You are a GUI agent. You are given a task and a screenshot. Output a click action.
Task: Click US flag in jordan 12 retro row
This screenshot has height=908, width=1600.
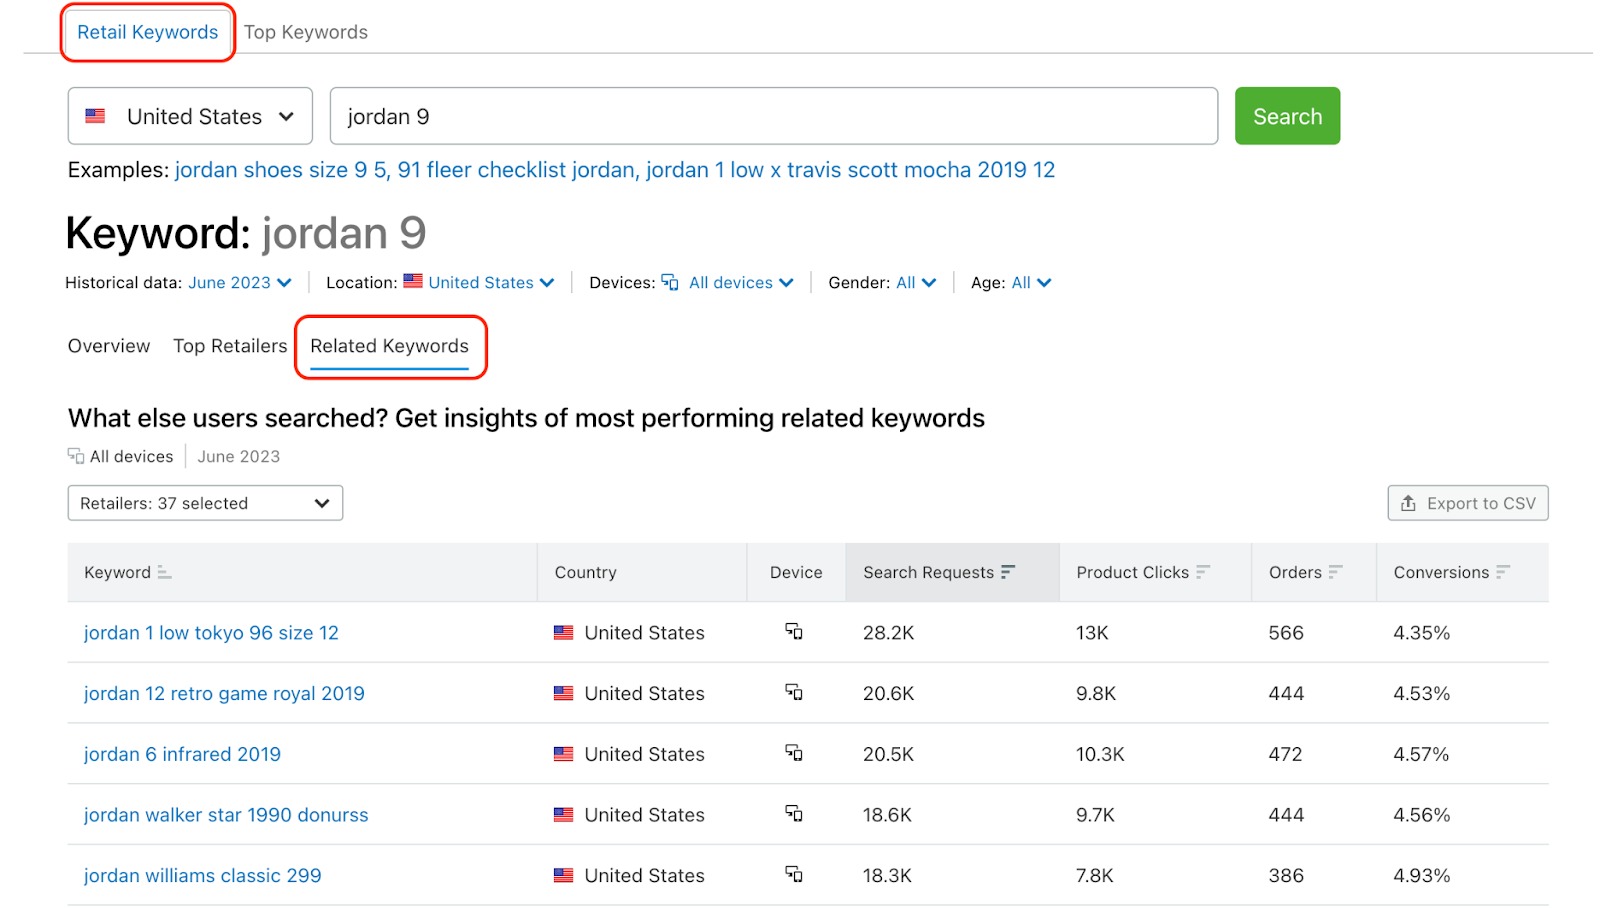coord(564,693)
